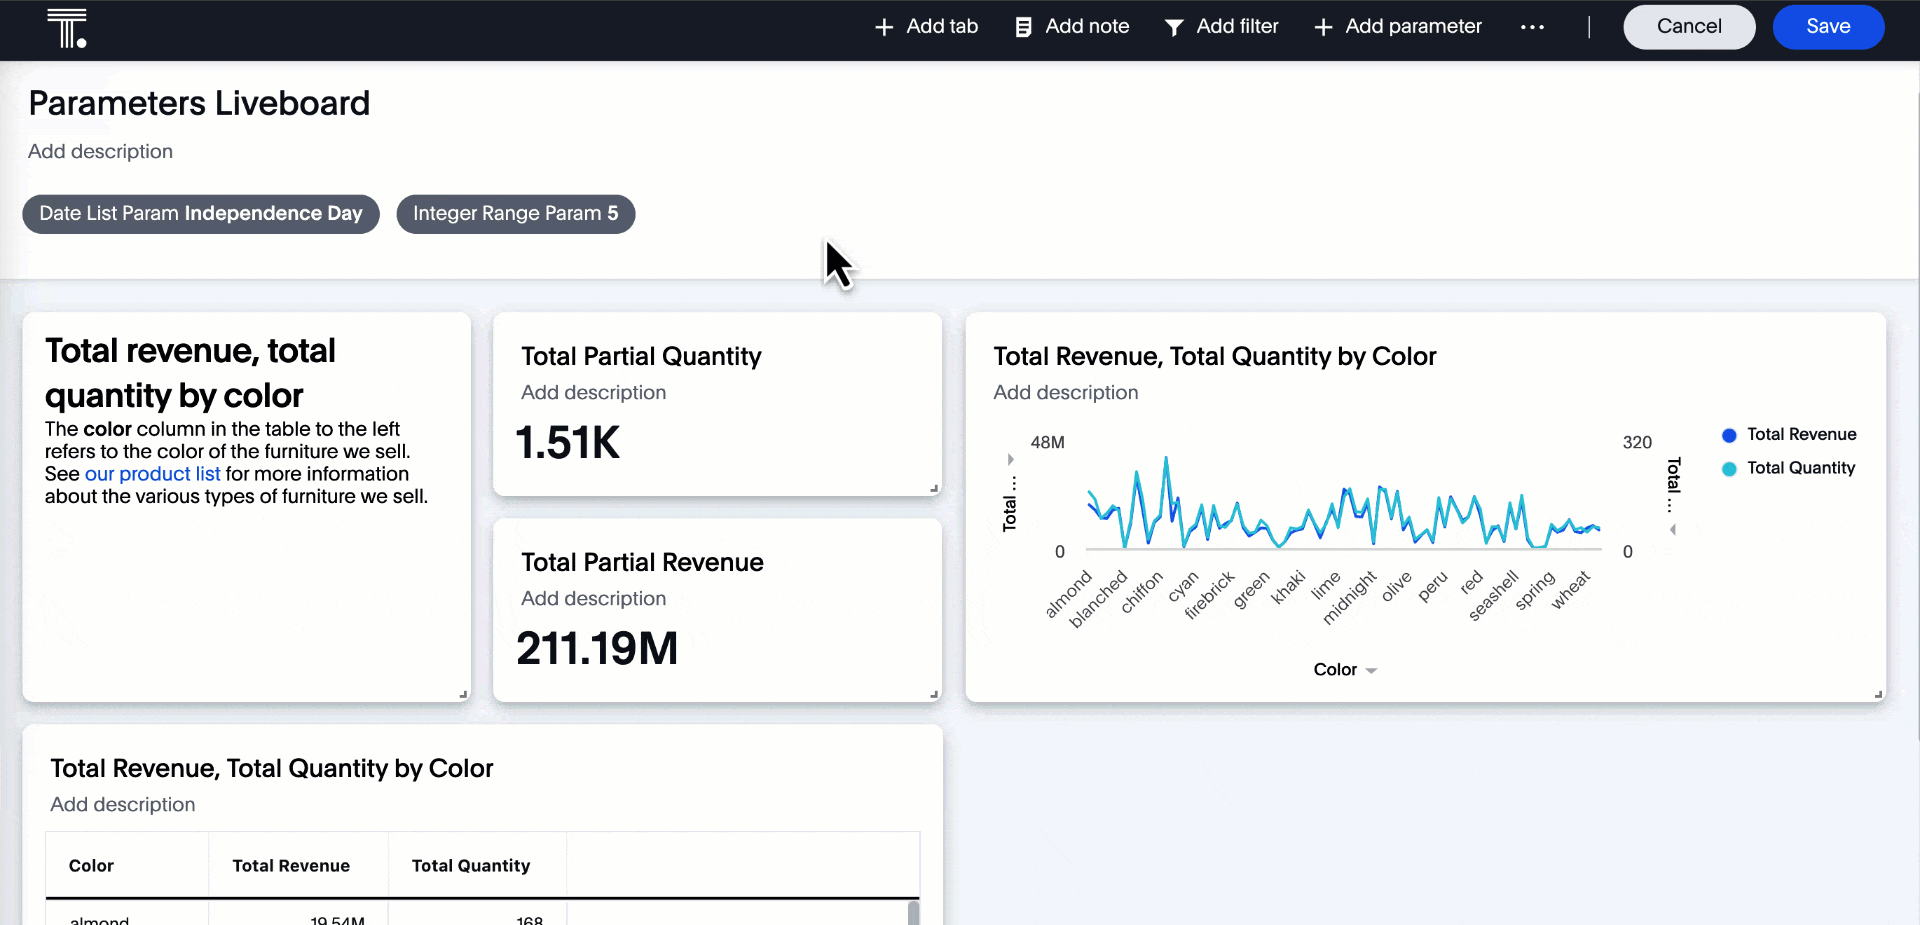Save the Liveboard changes

1827,27
